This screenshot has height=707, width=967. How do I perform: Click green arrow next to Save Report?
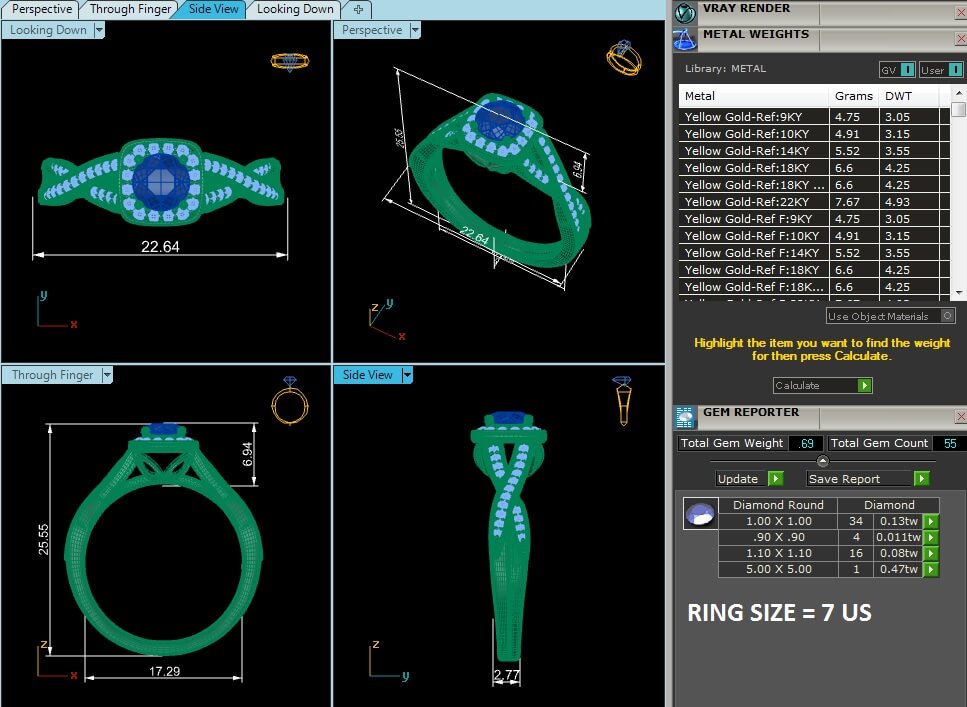click(921, 479)
